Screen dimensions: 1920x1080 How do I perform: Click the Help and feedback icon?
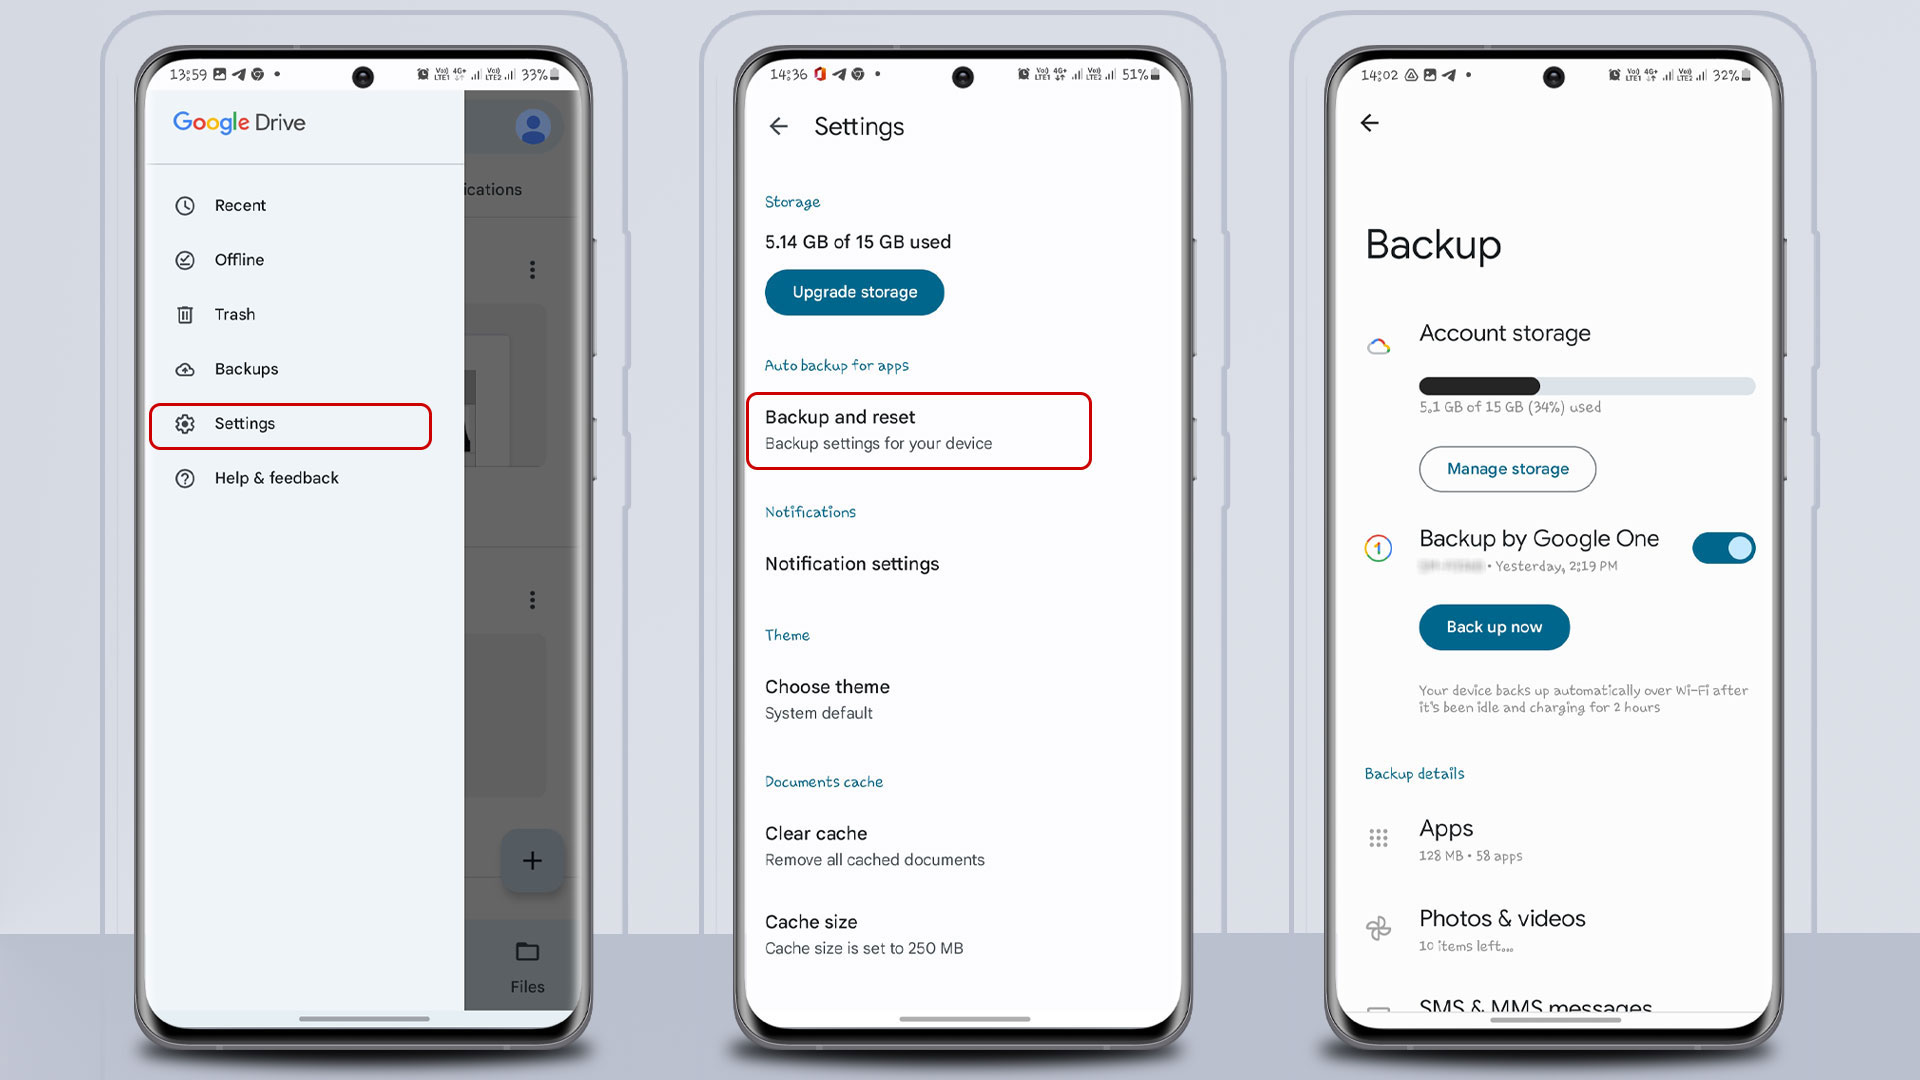[185, 477]
